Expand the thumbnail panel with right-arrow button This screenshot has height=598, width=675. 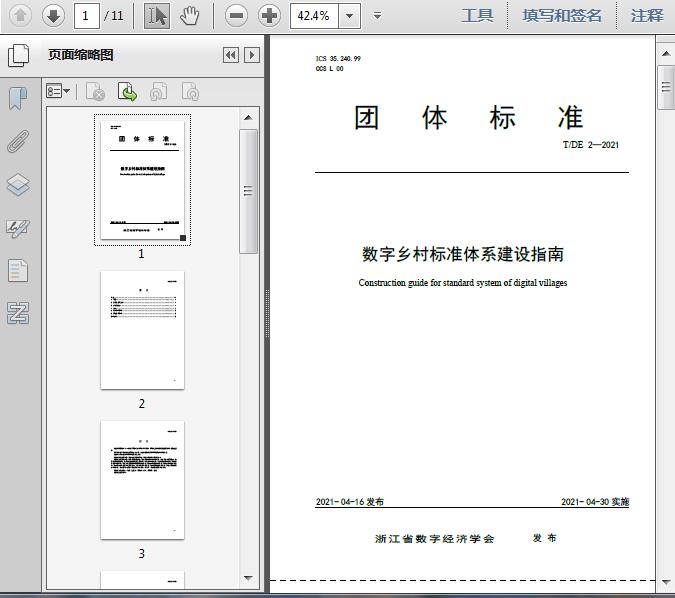tap(252, 55)
